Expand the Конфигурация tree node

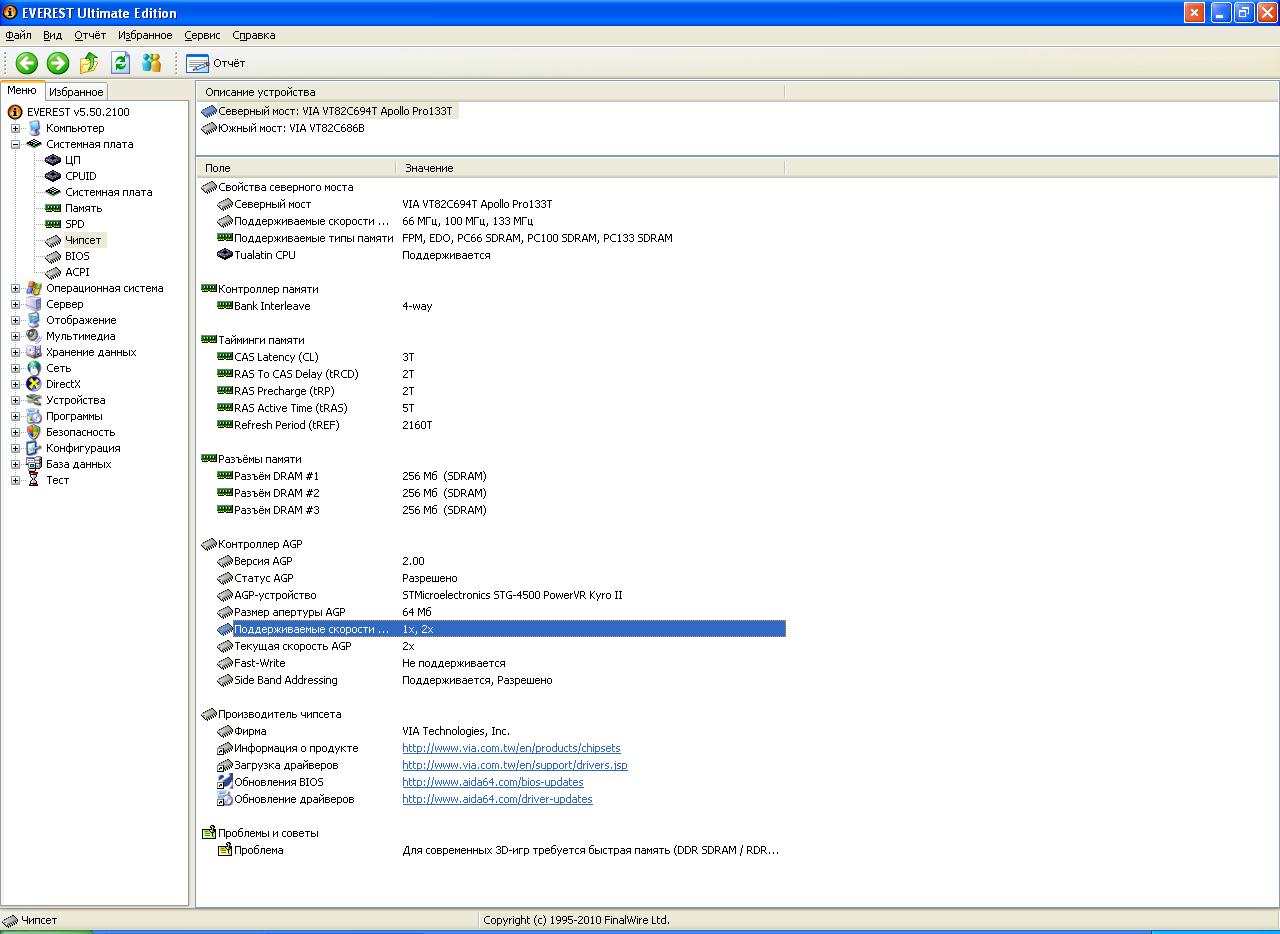click(15, 448)
